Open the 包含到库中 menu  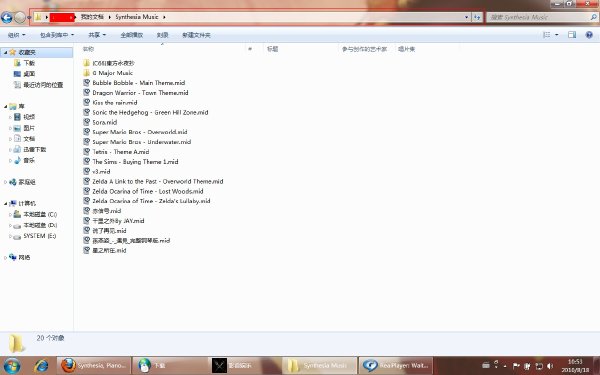pos(57,35)
